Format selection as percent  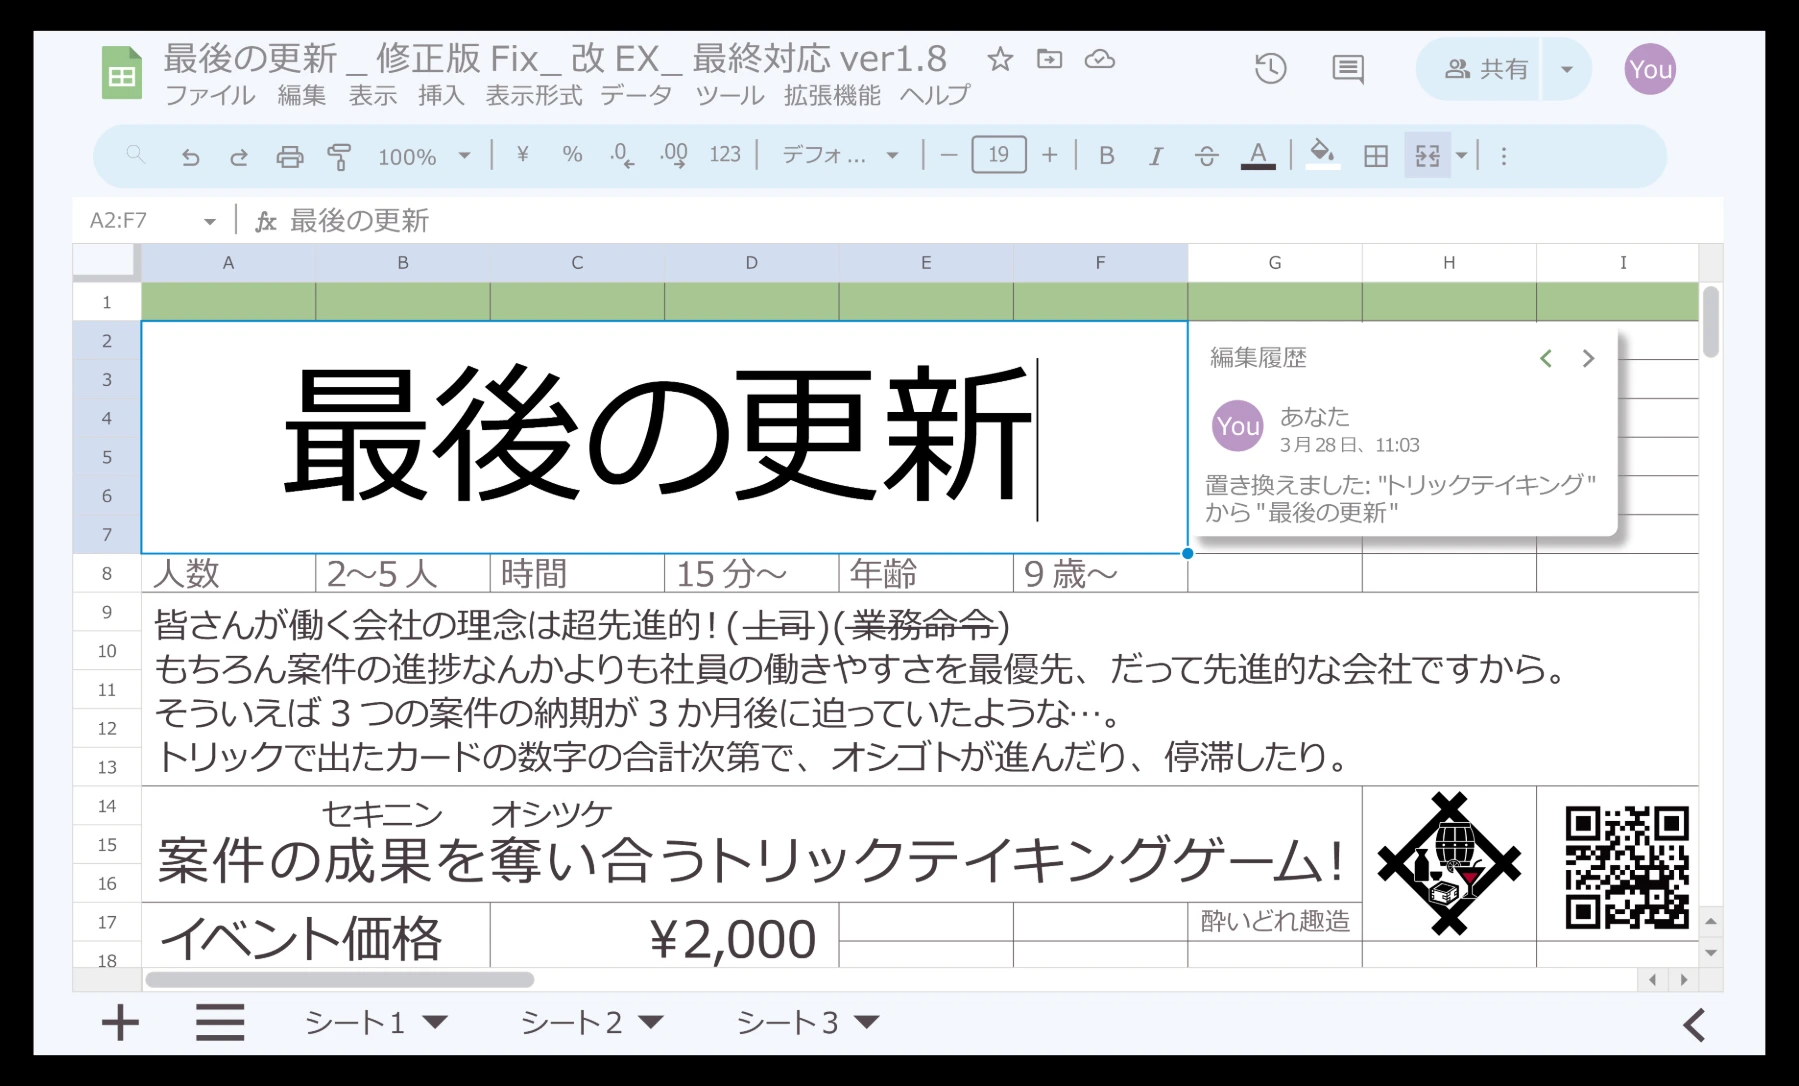pos(571,156)
